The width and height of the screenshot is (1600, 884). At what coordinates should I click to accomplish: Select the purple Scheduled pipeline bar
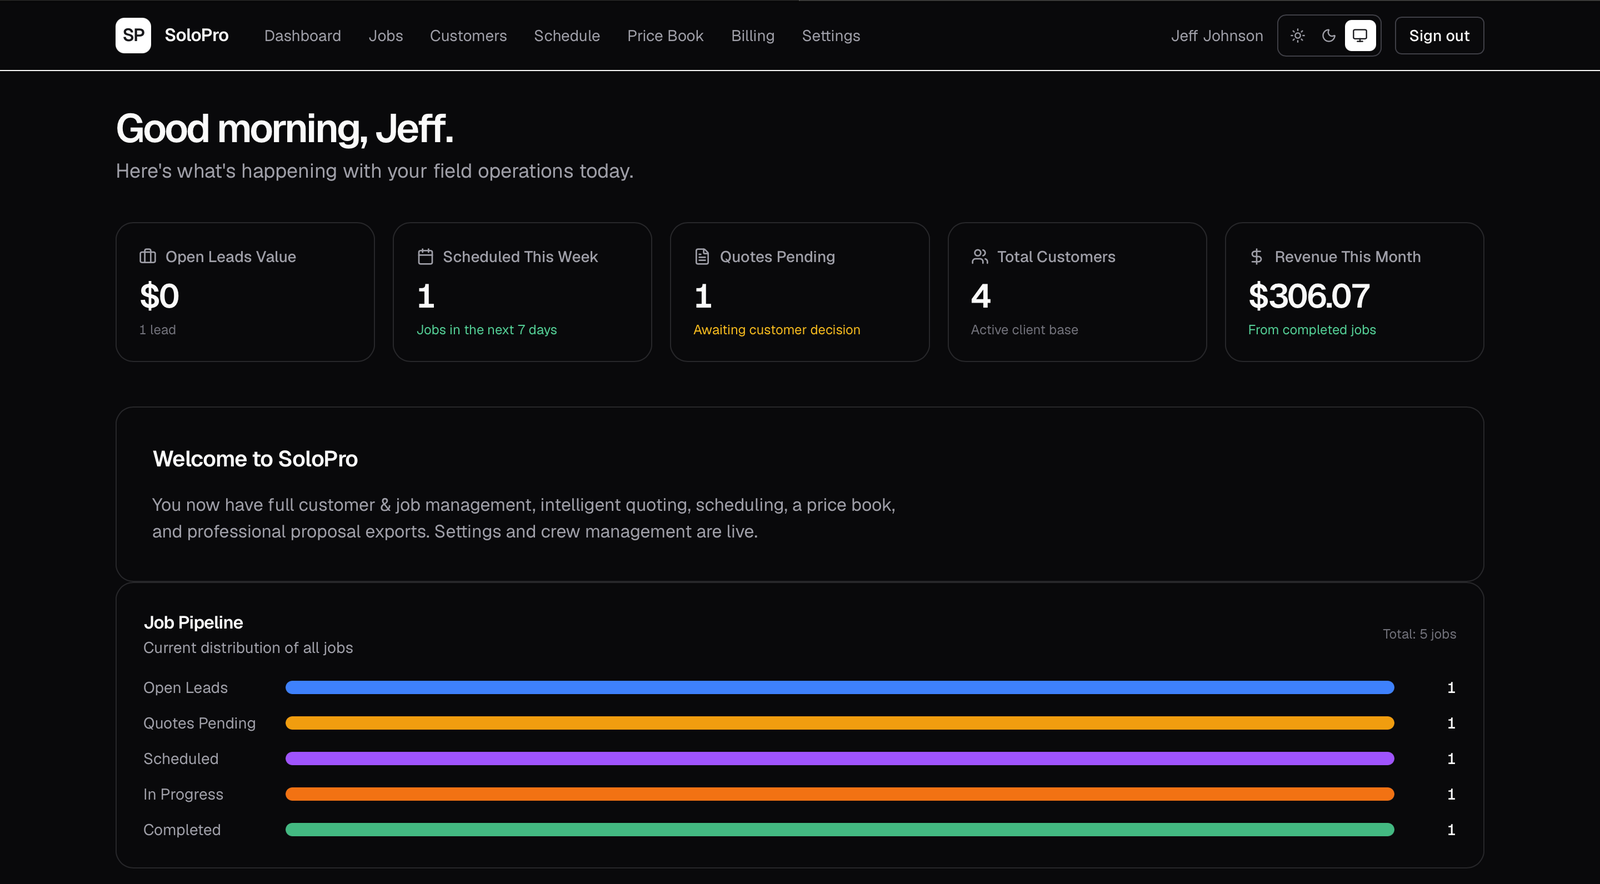click(x=840, y=759)
